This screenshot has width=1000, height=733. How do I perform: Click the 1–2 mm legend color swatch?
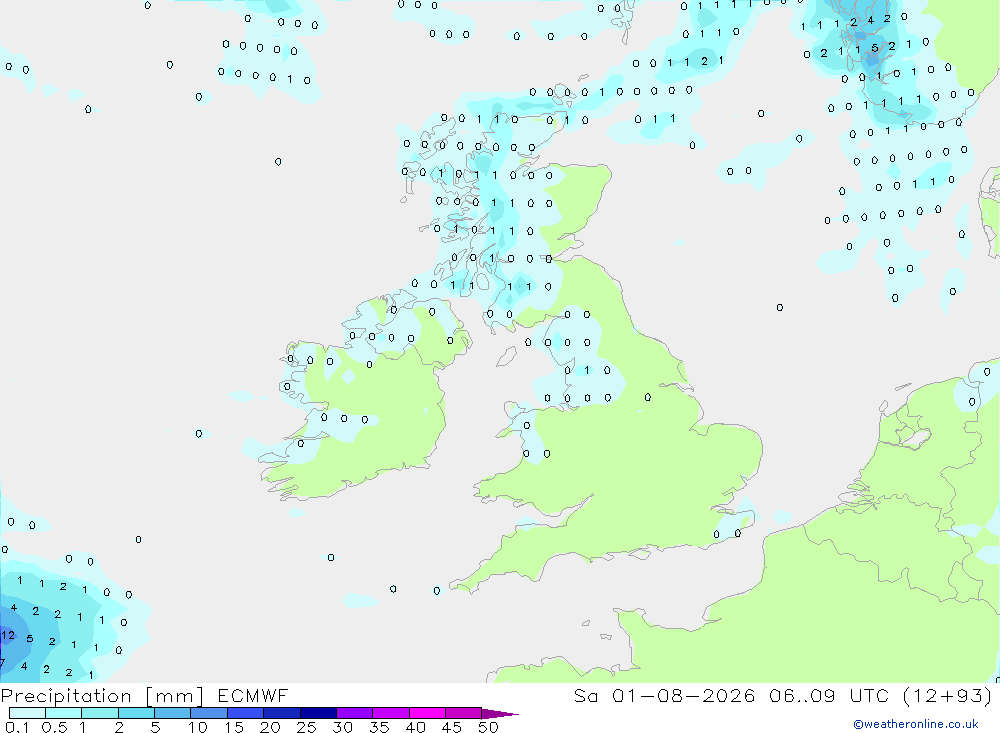click(x=100, y=713)
